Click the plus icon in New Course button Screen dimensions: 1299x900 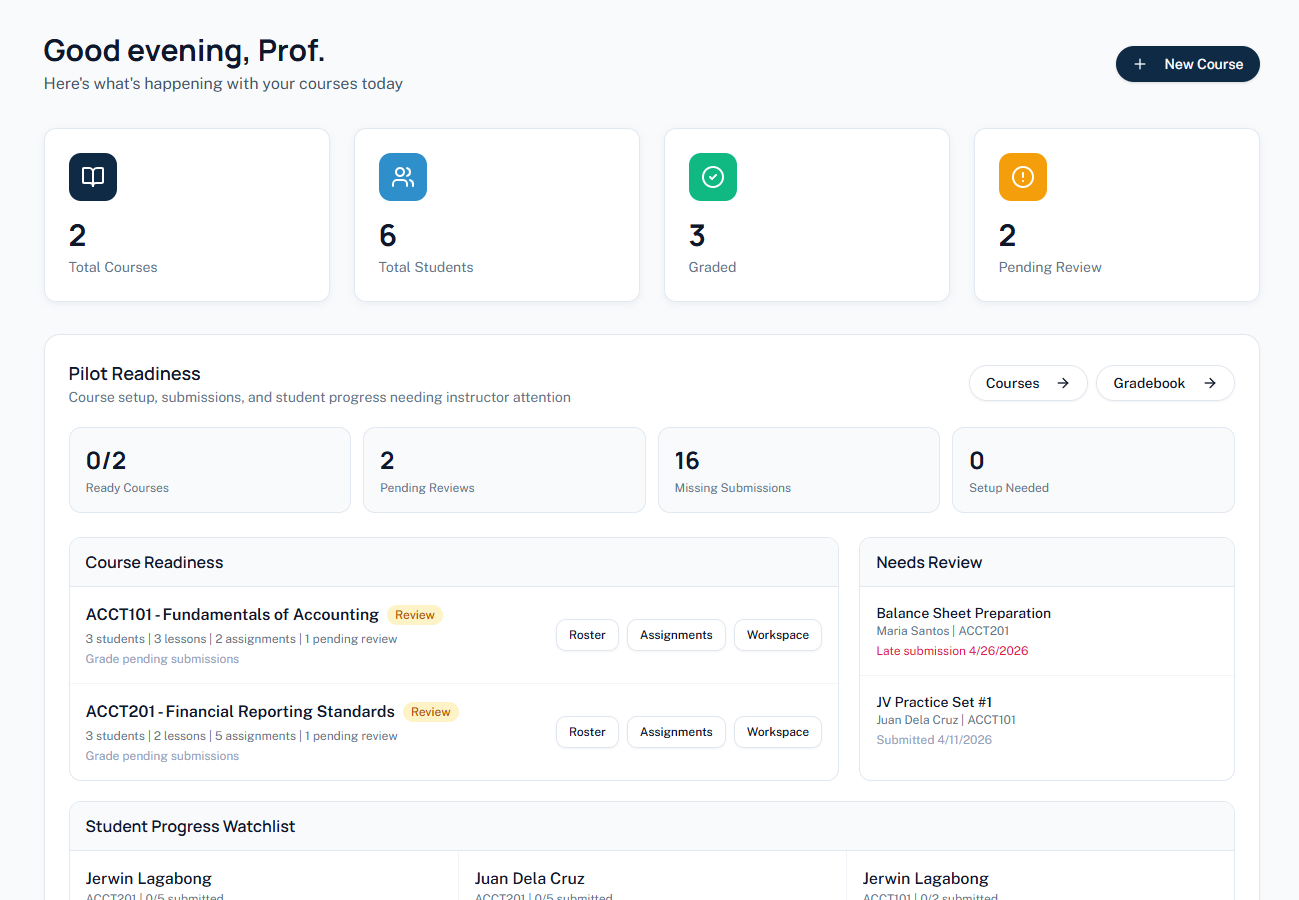[1140, 64]
